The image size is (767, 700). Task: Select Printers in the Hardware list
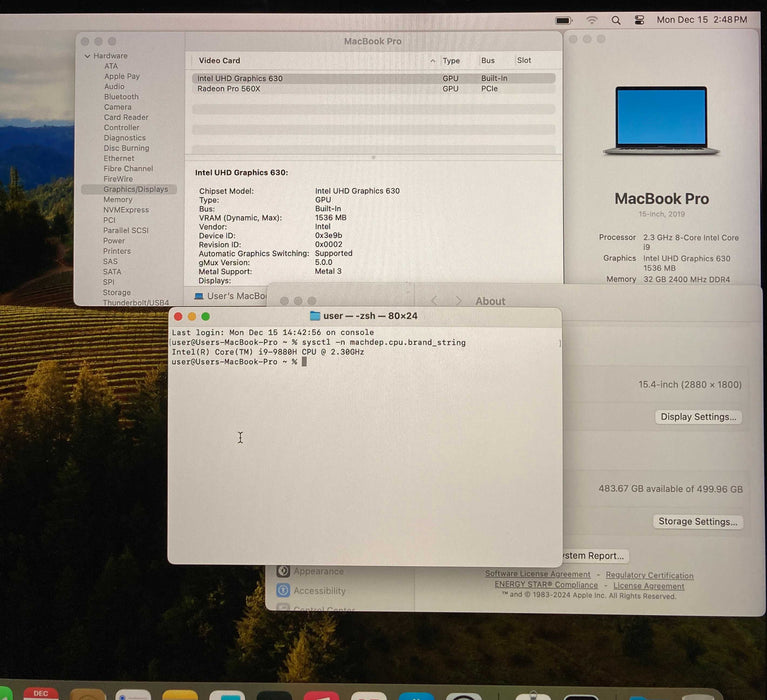click(117, 251)
